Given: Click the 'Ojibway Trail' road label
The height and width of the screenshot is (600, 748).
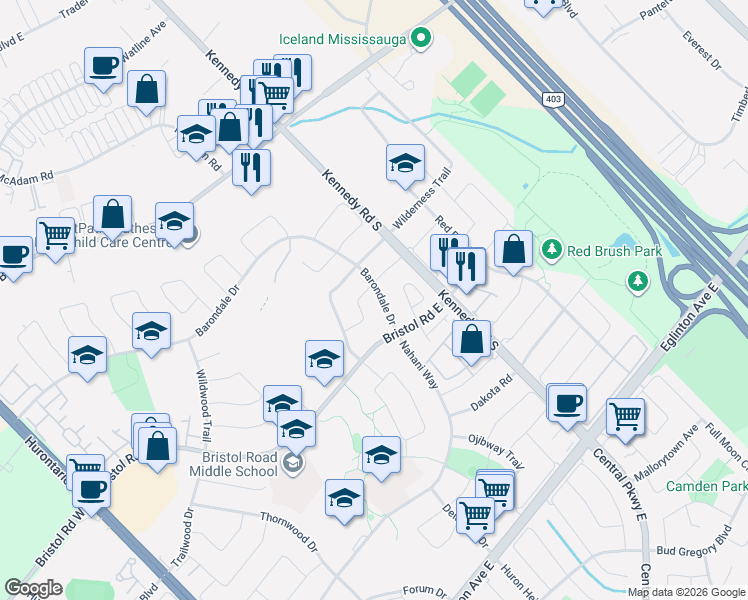Looking at the screenshot, I should coord(496,451).
